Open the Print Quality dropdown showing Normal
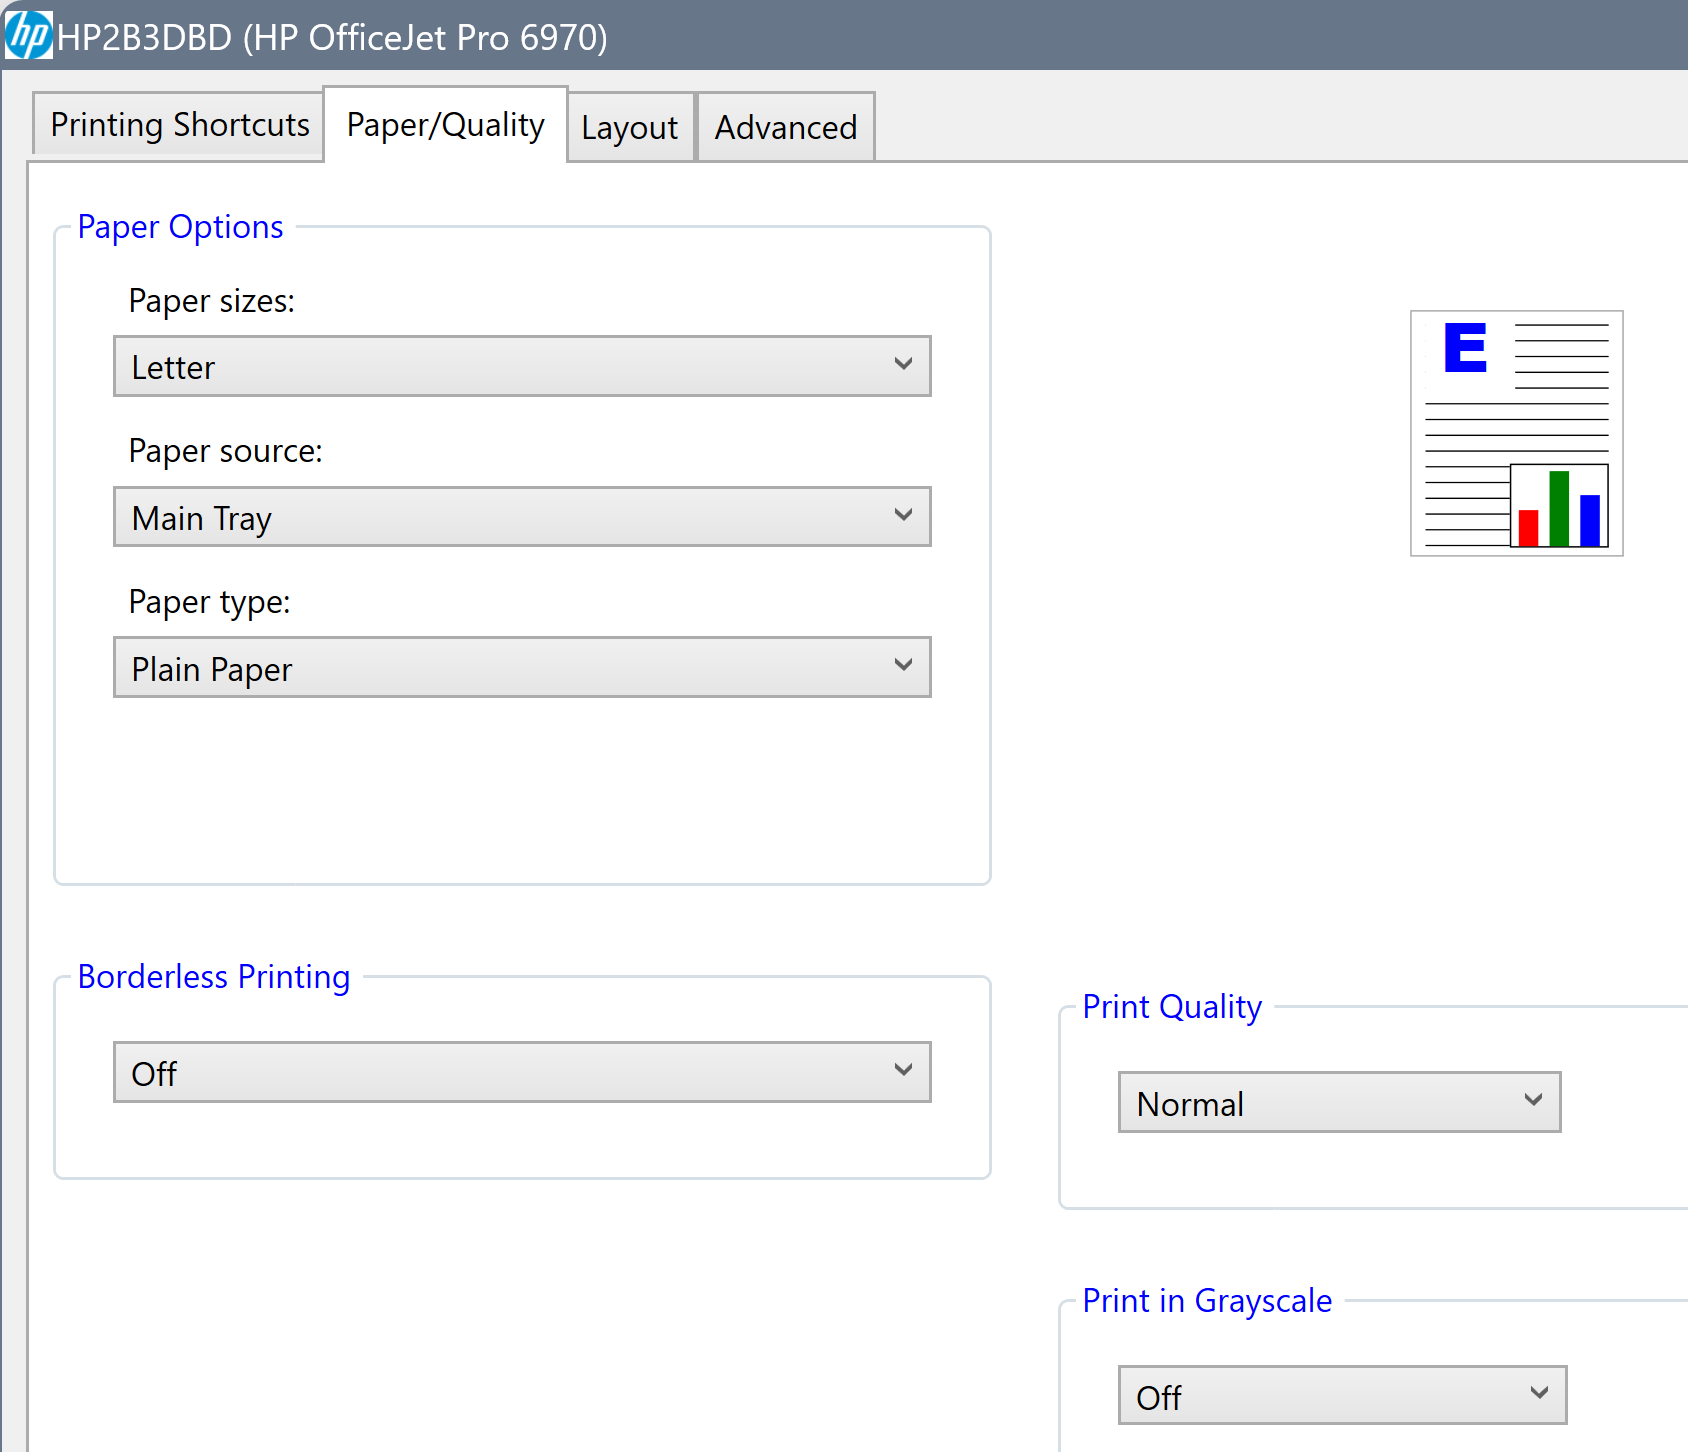The height and width of the screenshot is (1452, 1688). click(x=1338, y=1102)
